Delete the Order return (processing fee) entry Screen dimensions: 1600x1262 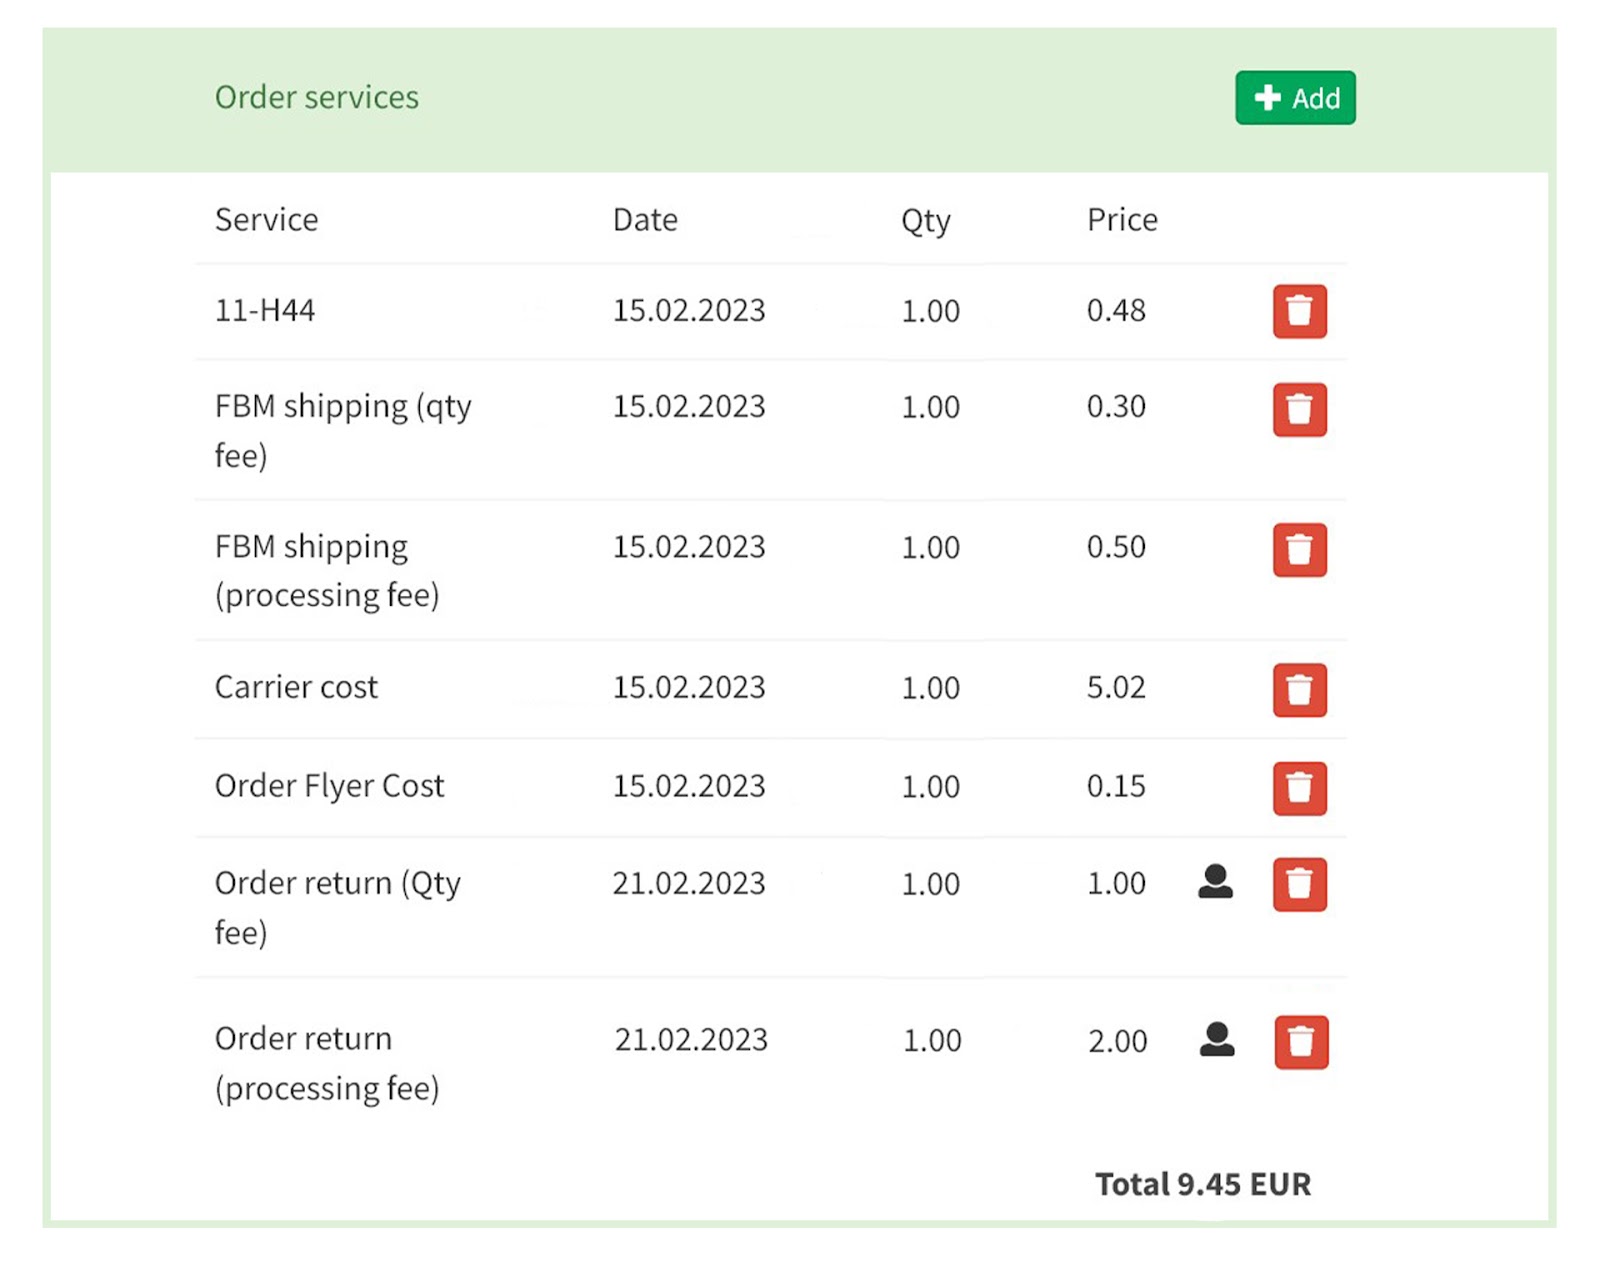pos(1300,1042)
